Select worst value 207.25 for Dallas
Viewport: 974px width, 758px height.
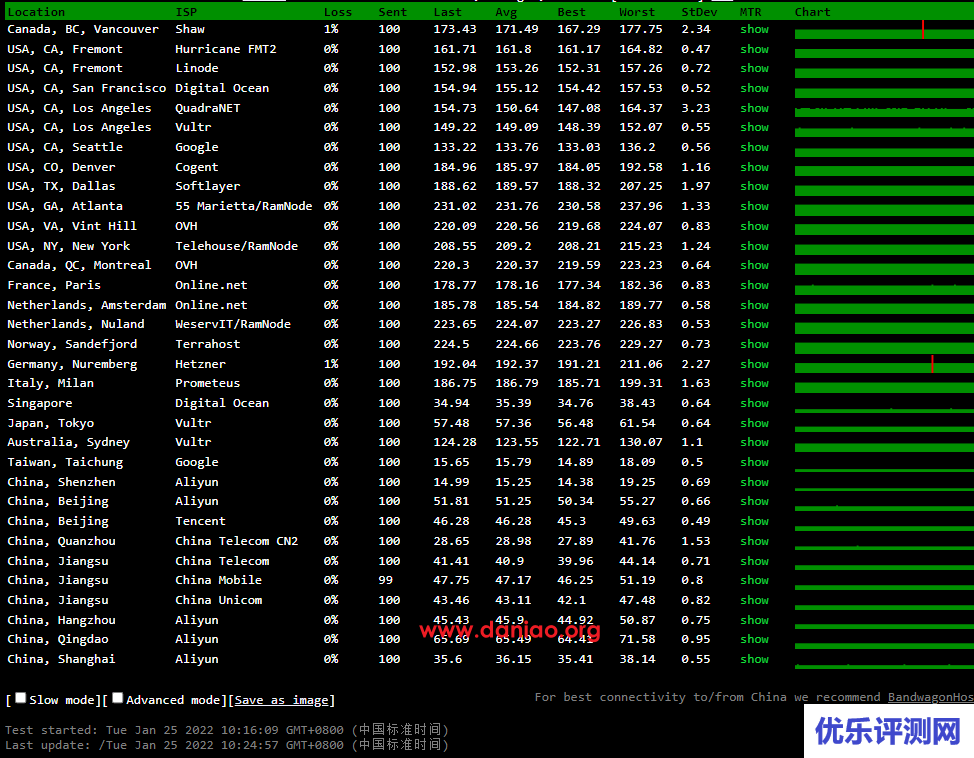[x=641, y=186]
